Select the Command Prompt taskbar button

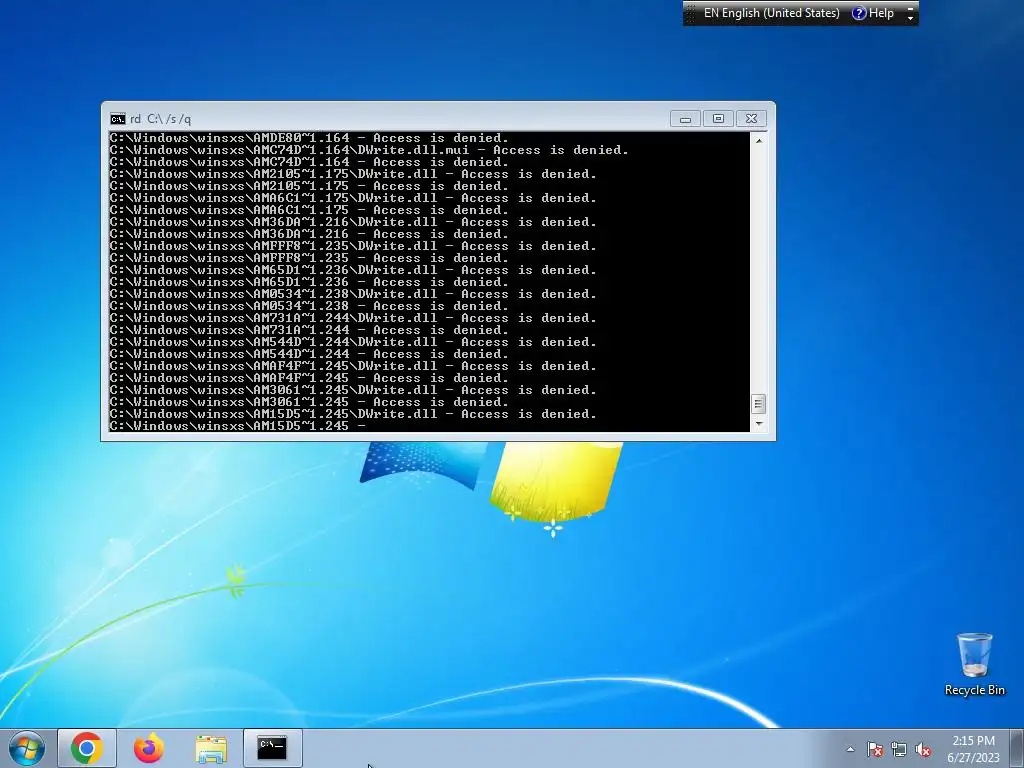[x=272, y=748]
